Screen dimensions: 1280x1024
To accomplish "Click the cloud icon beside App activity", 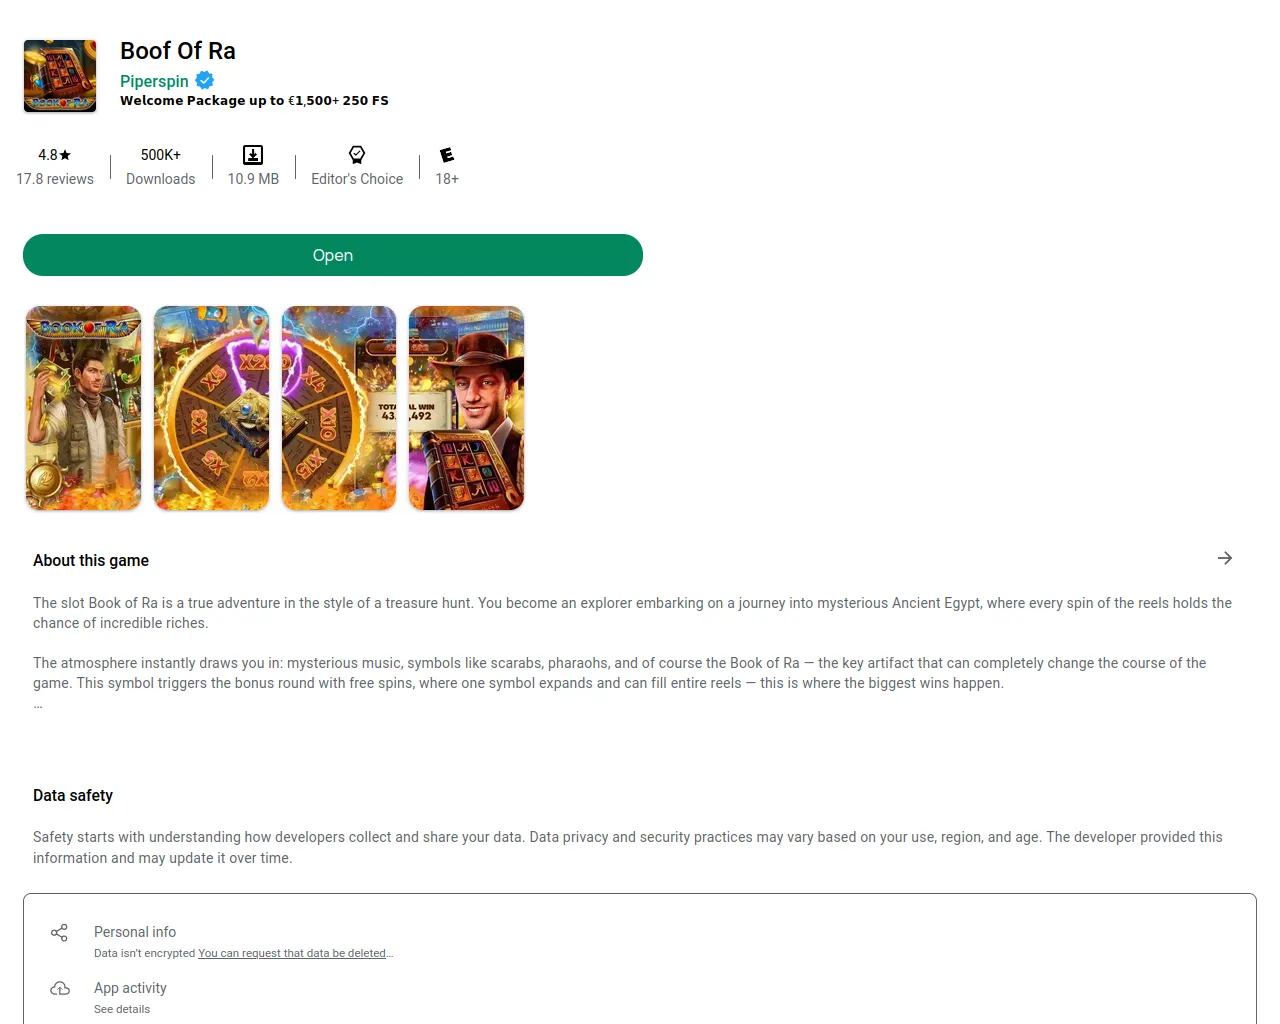I will coord(60,989).
